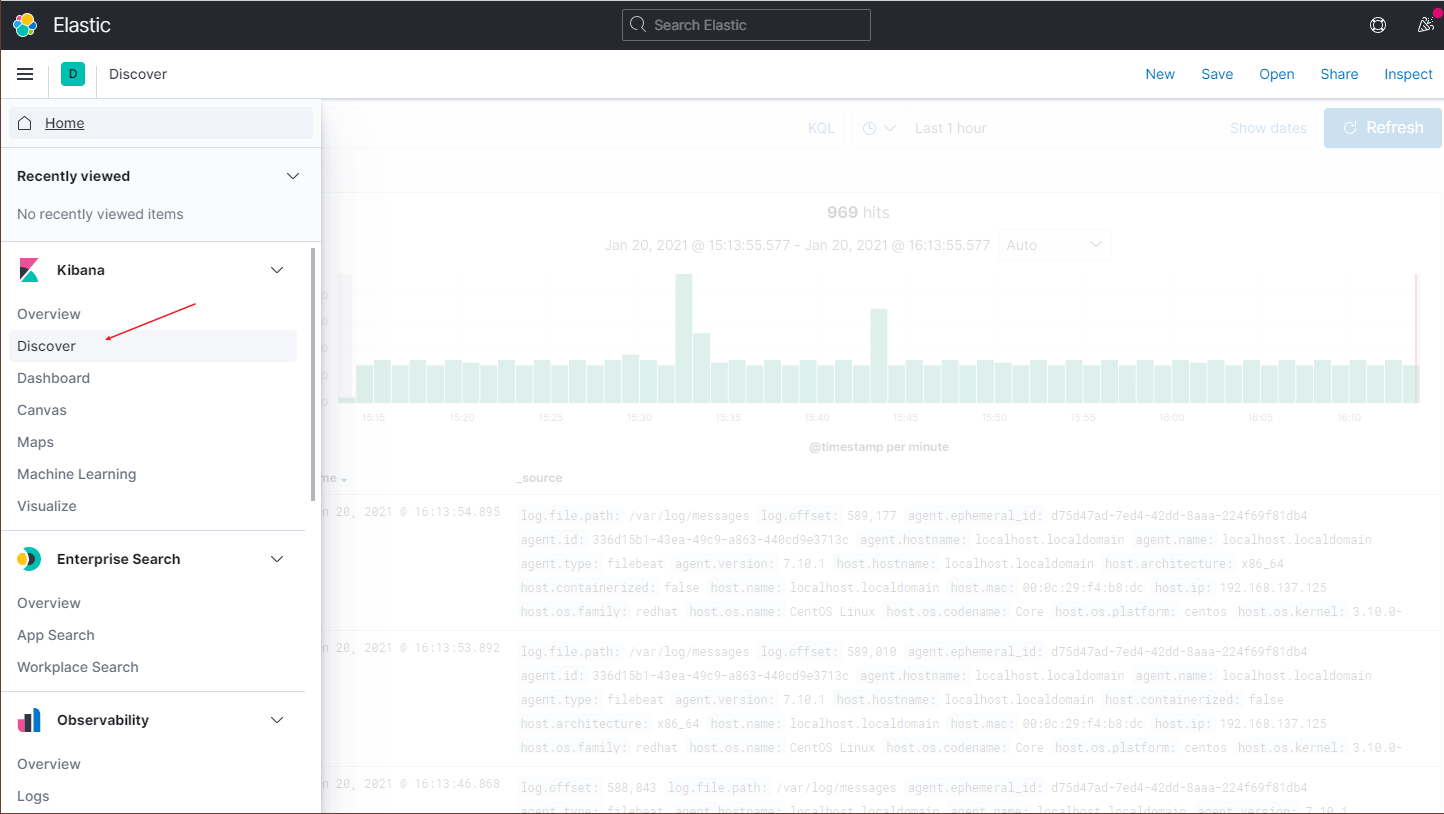Open Workplace Search

[78, 667]
